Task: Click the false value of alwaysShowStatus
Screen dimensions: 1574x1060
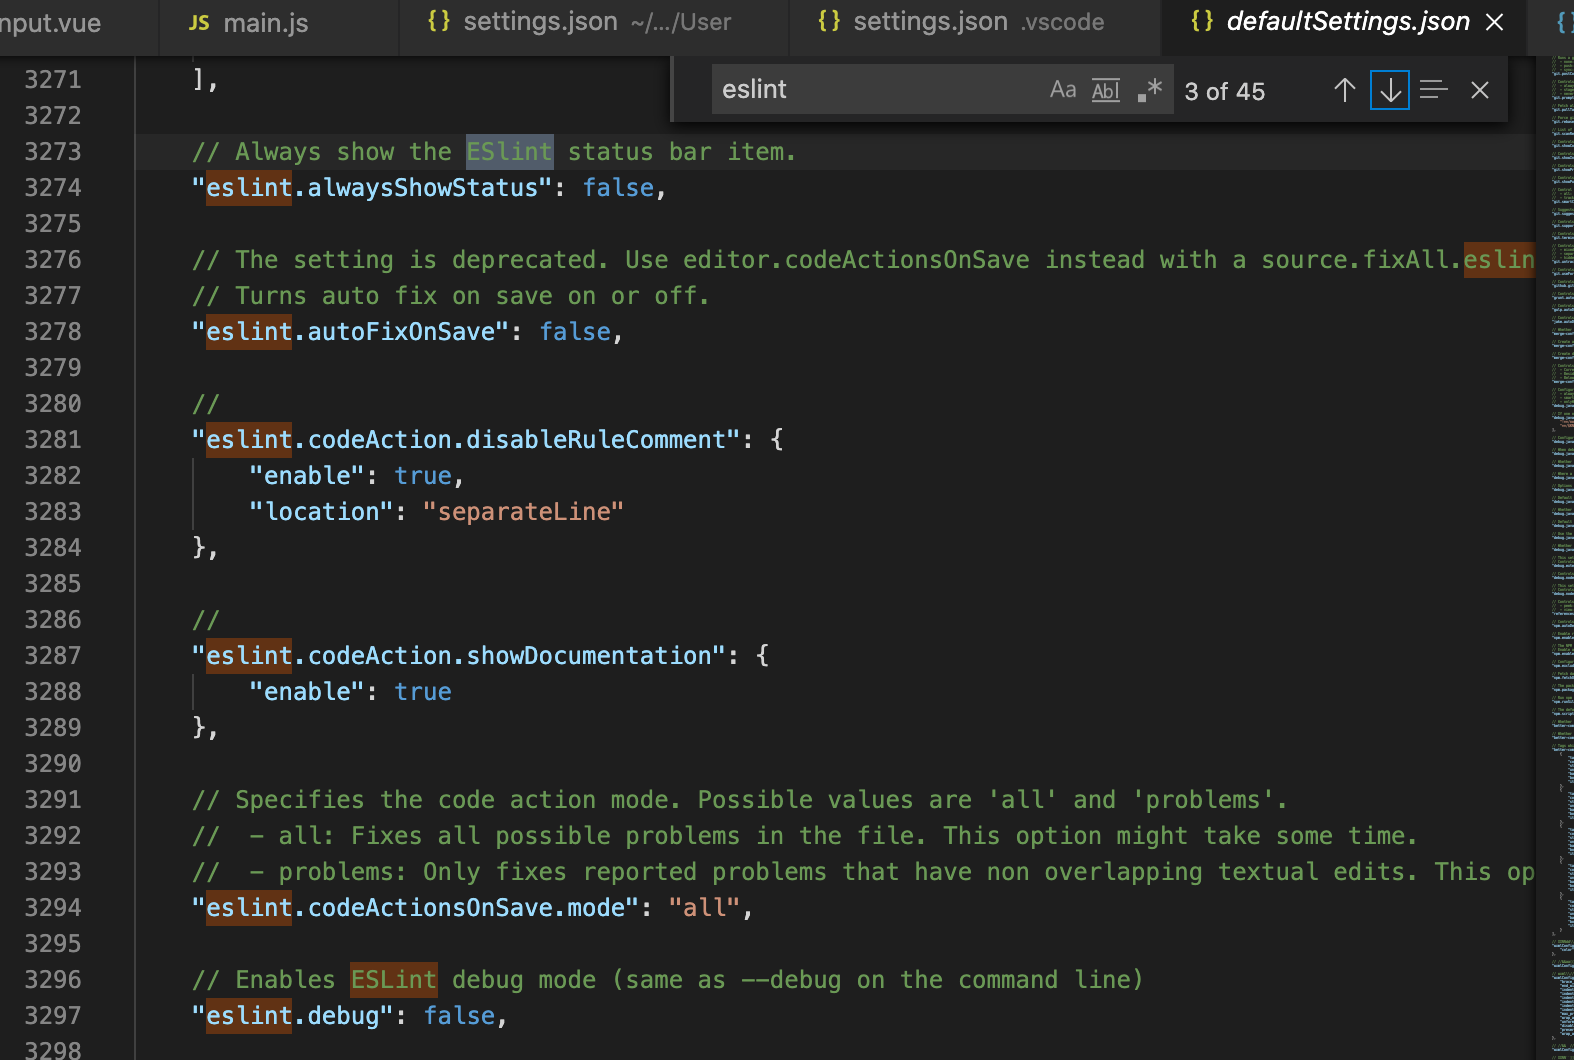Action: [618, 188]
